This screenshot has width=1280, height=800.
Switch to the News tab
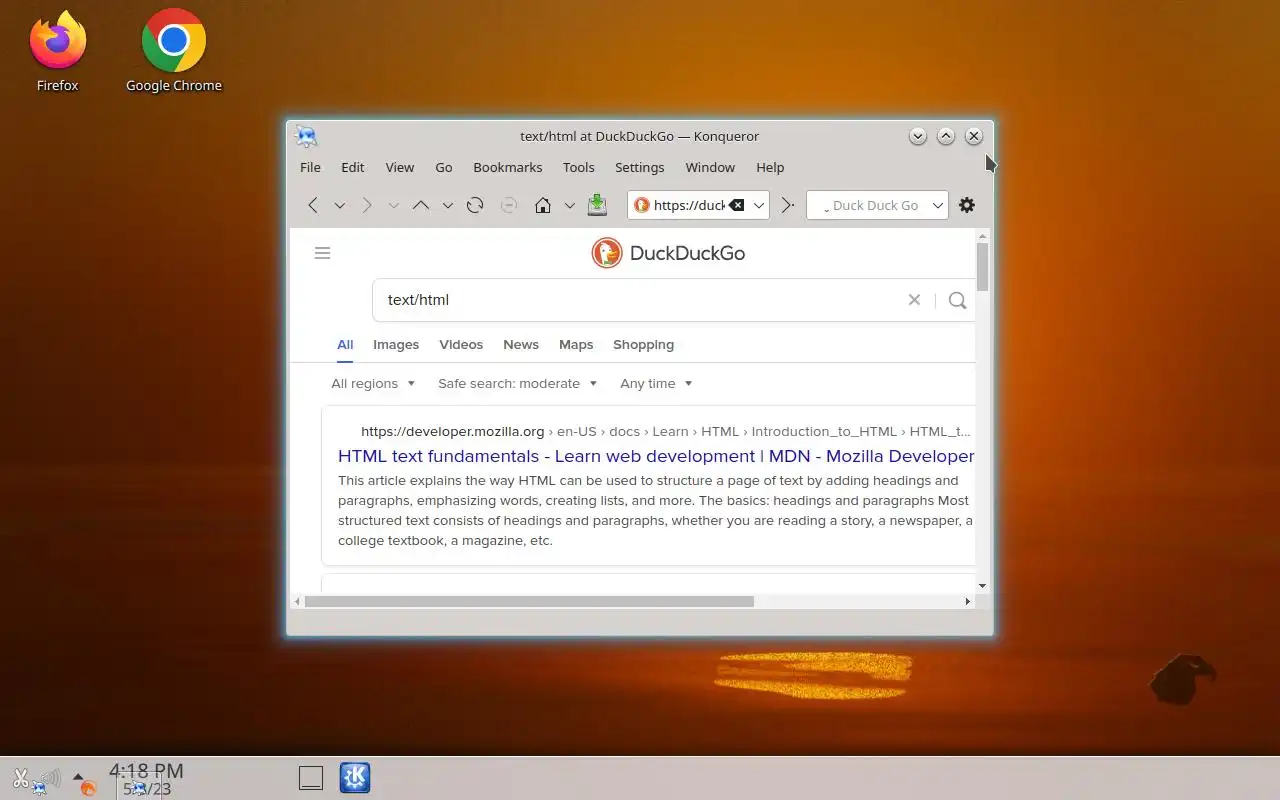[521, 344]
